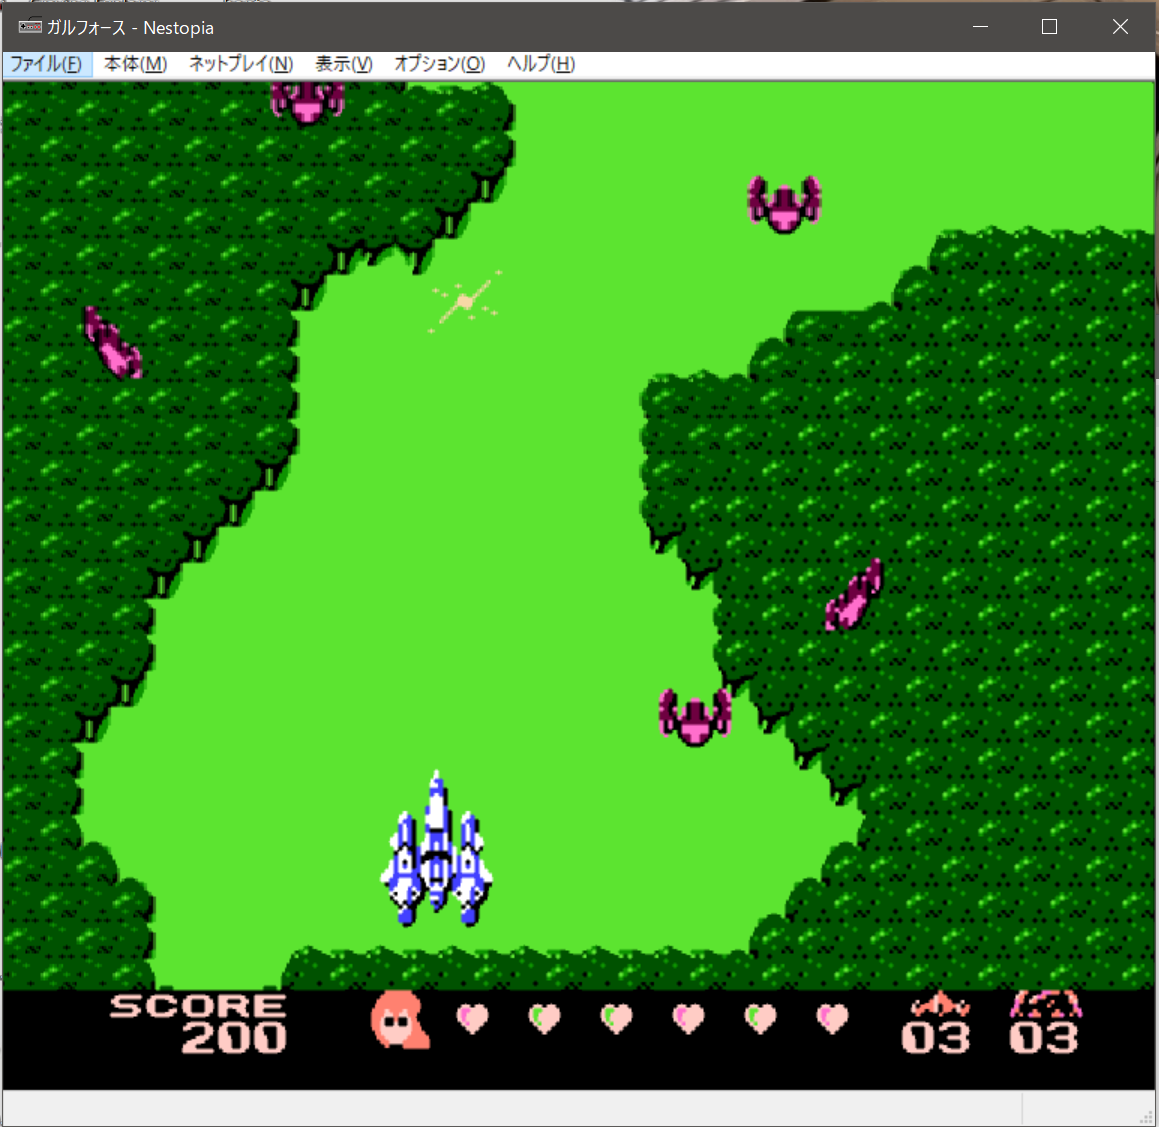Screen dimensions: 1159x1127
Task: Click the first 03 counter
Action: click(936, 1038)
